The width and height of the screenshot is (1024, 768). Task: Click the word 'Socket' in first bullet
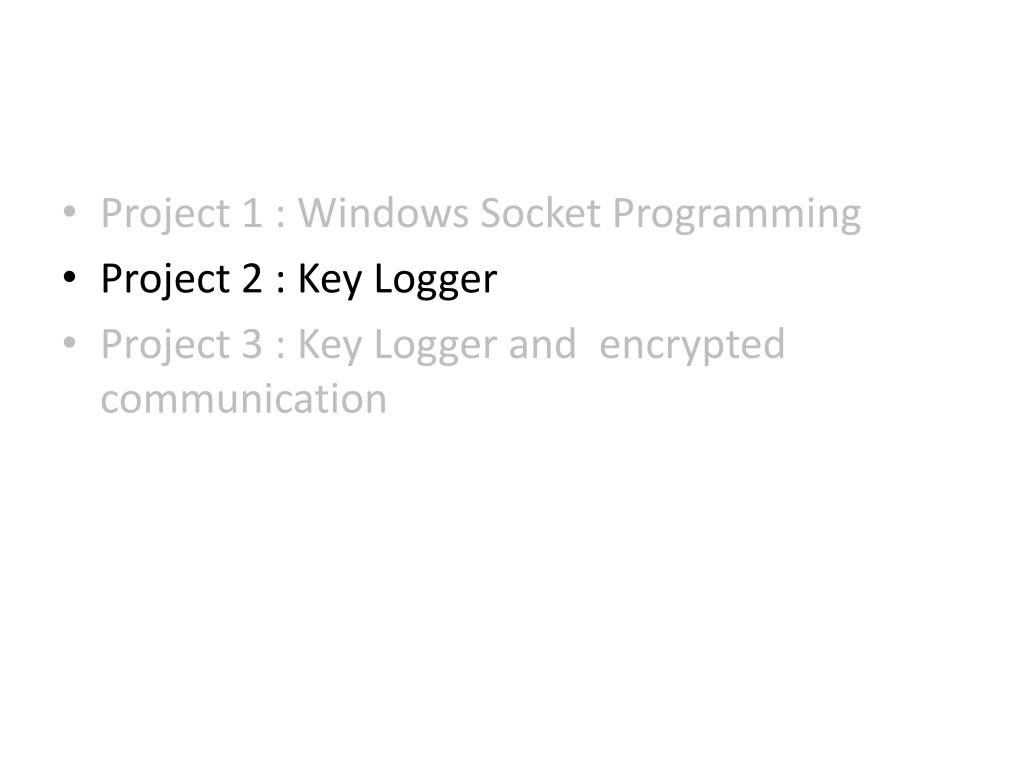click(540, 212)
